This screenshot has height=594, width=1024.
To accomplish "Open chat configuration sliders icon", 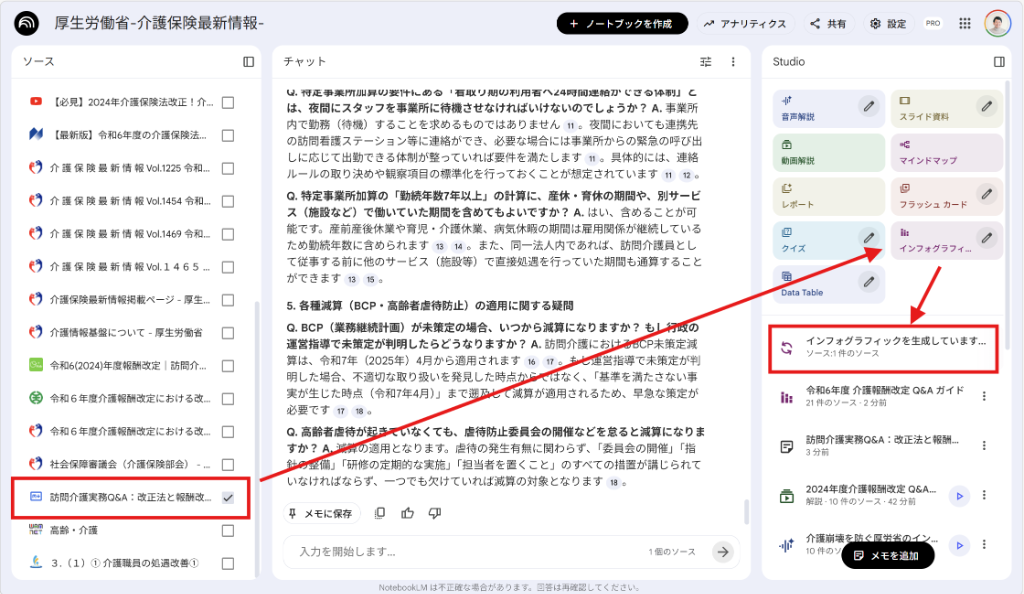I will pos(706,61).
